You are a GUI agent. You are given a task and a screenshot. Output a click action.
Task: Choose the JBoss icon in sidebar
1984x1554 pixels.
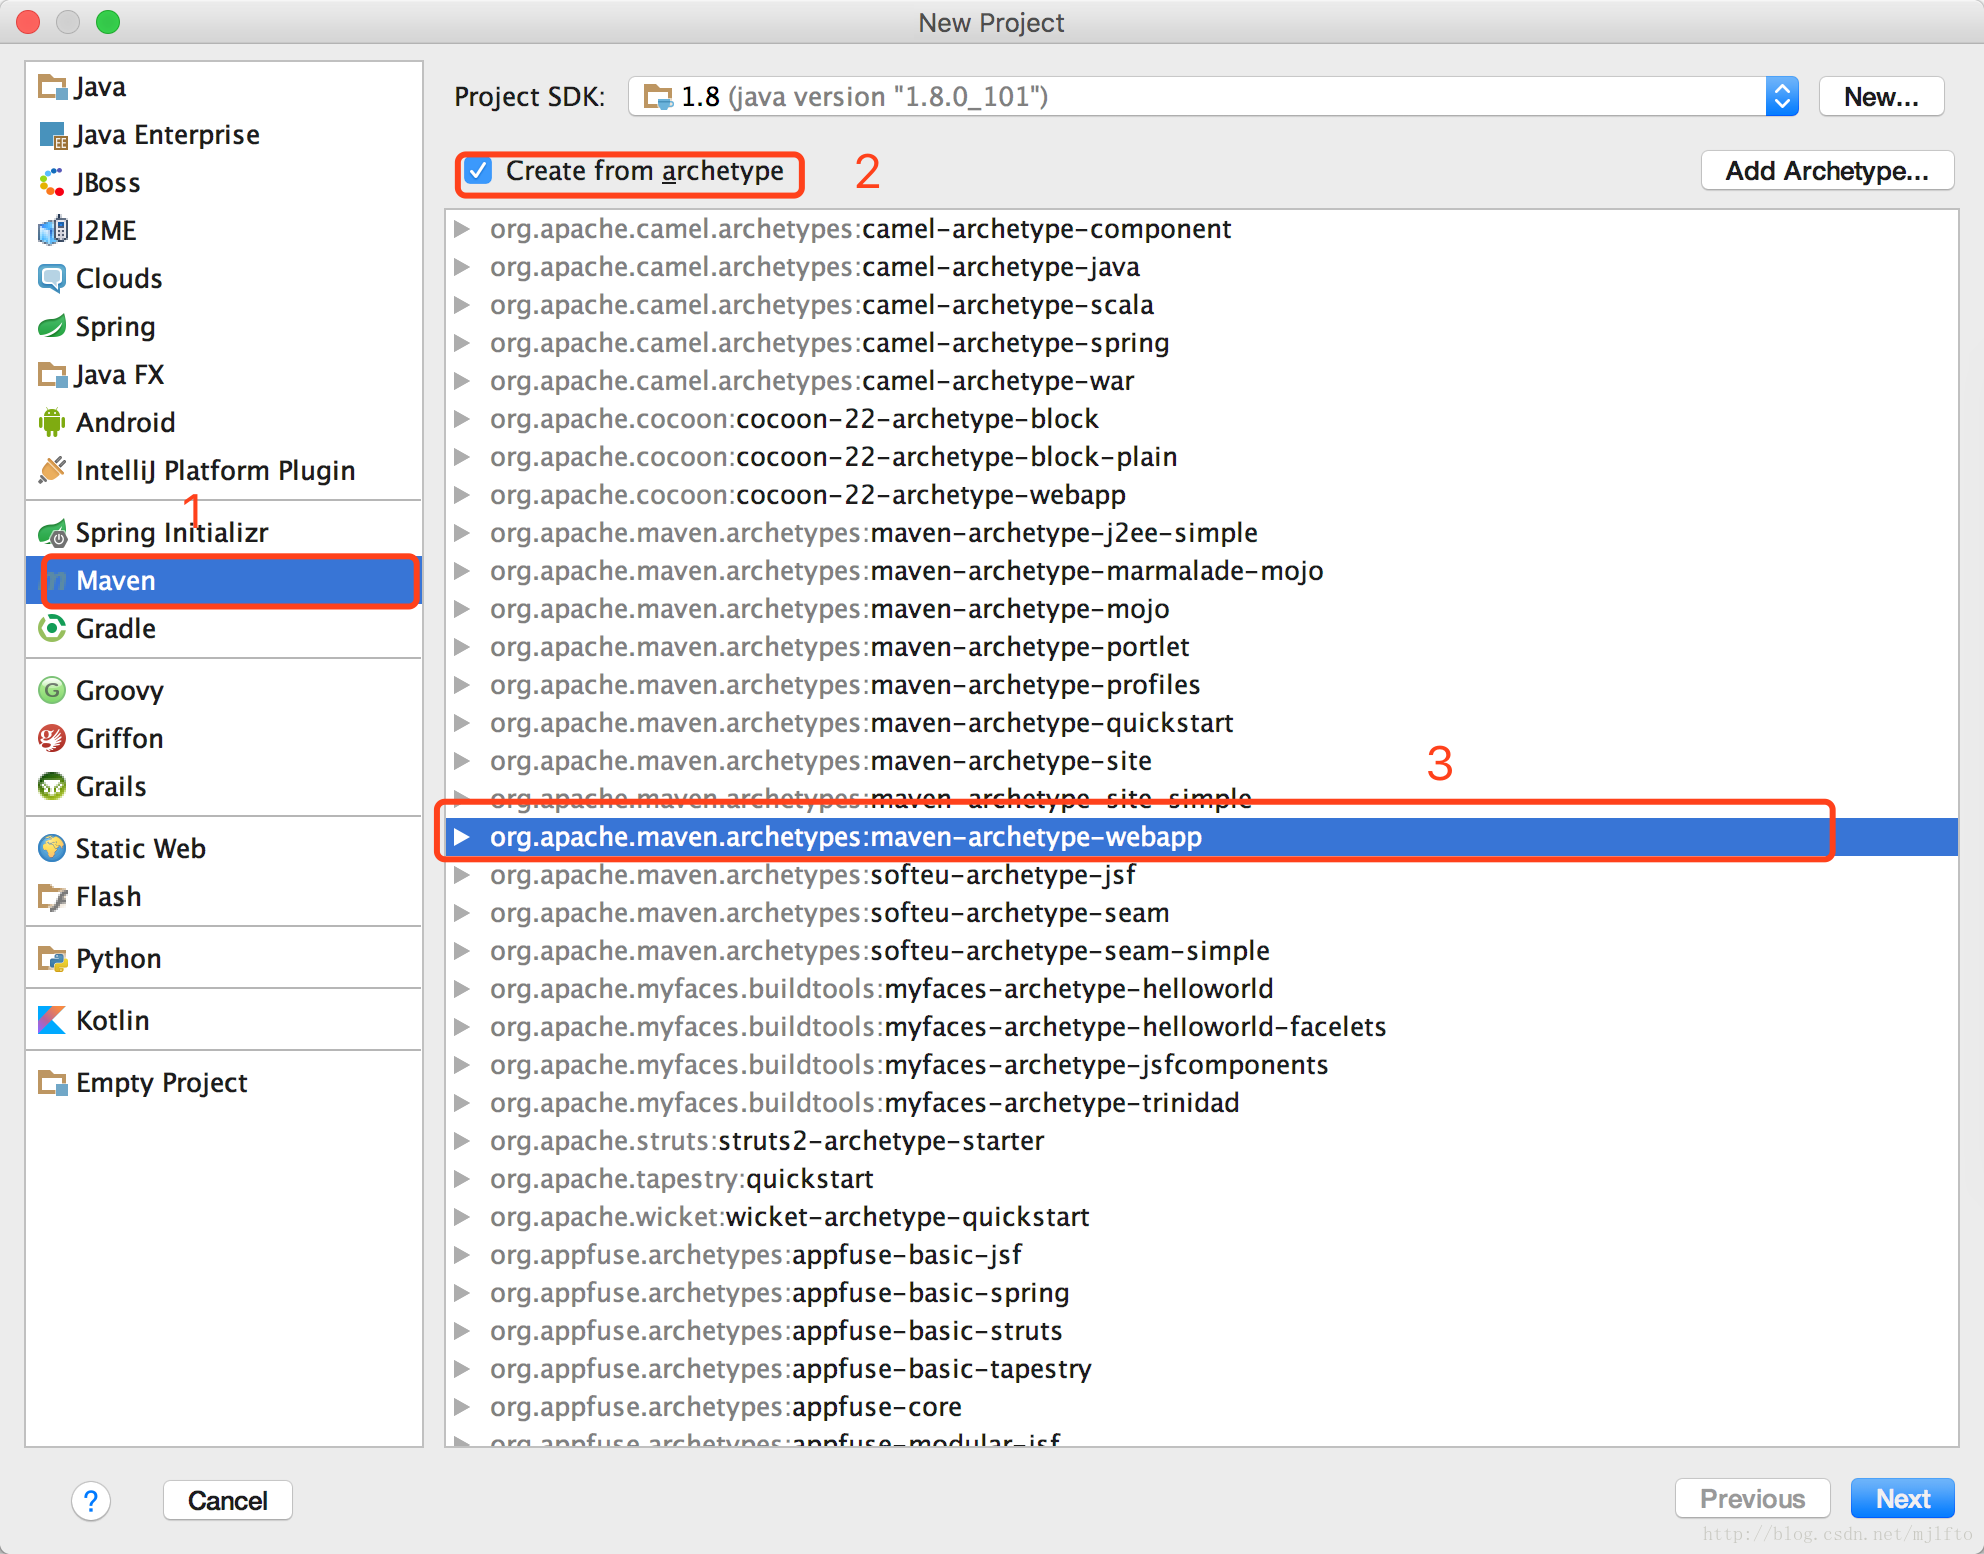(x=52, y=183)
